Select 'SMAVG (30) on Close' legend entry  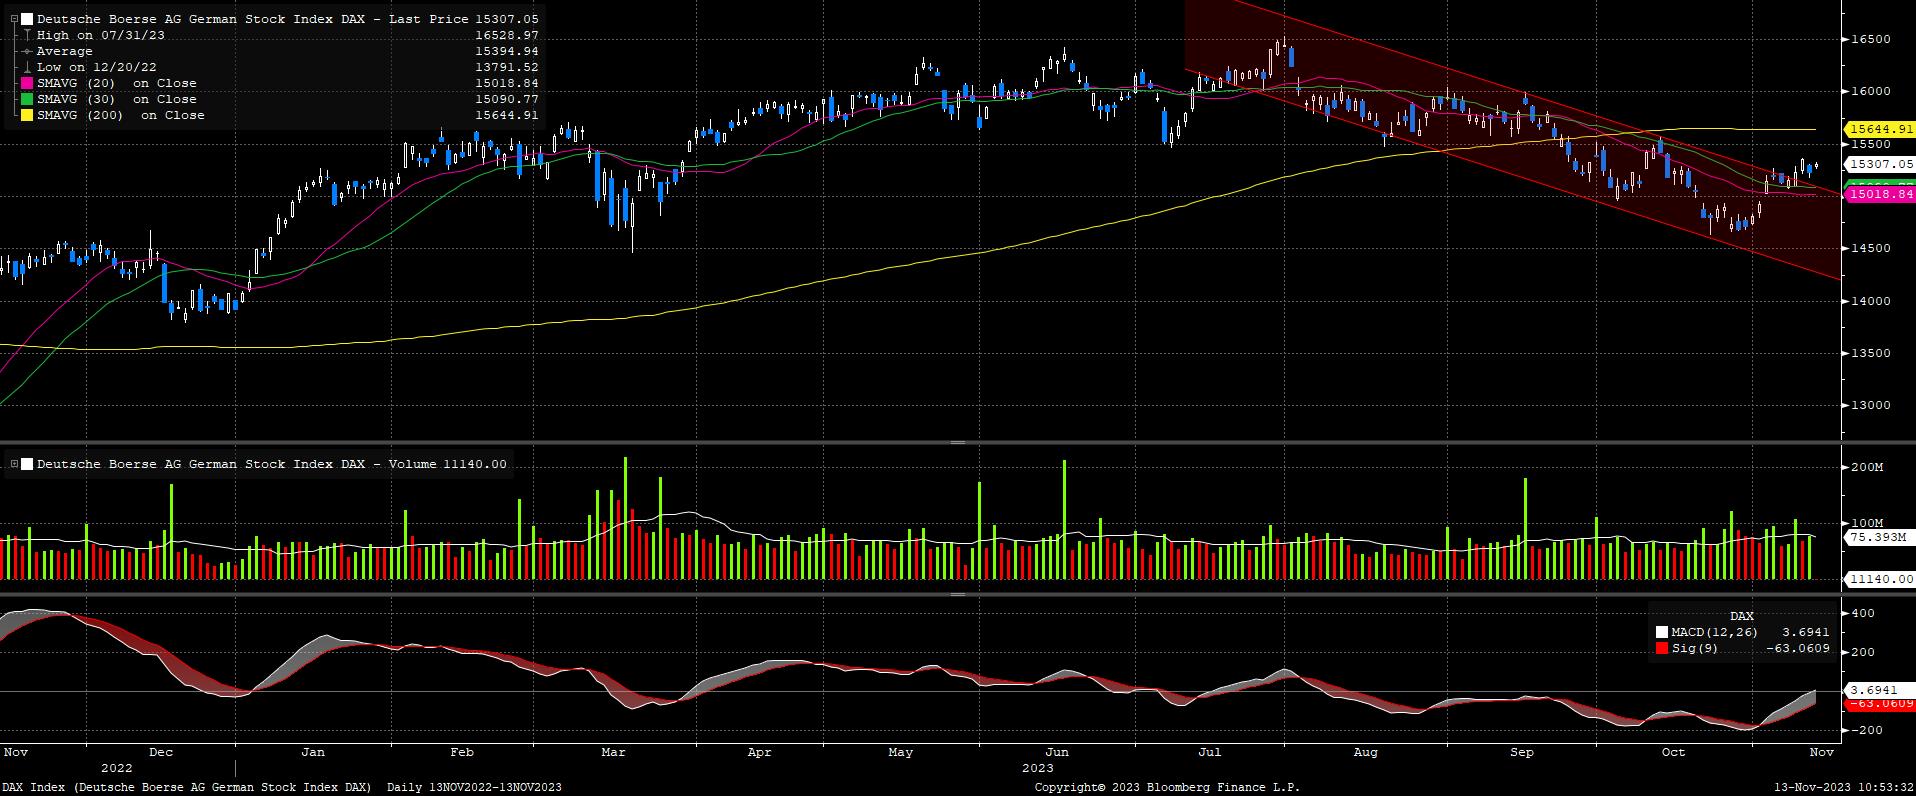coord(116,99)
